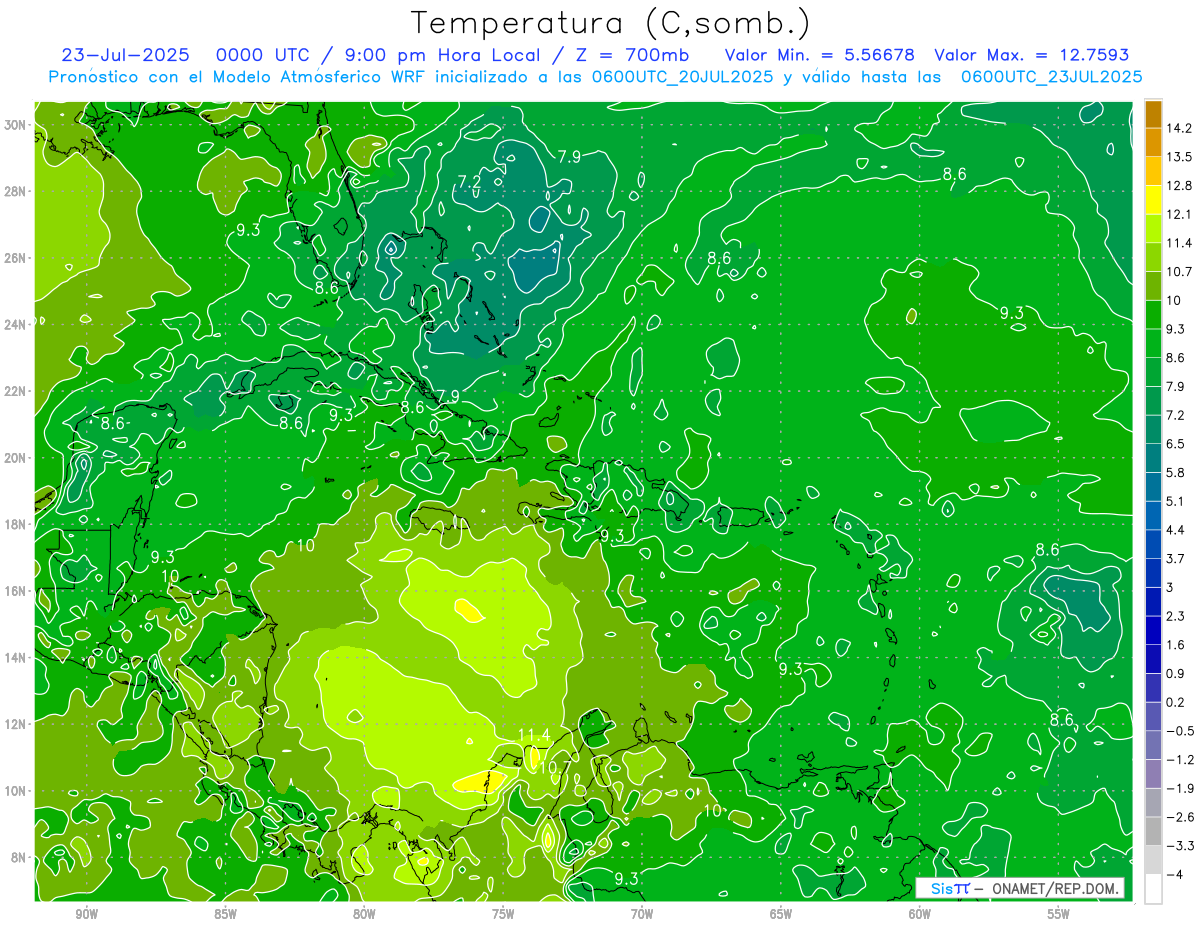Screen dimensions: 1200x927
Task: Click the 'Sis' logo text beside ONAMET
Action: 941,889
